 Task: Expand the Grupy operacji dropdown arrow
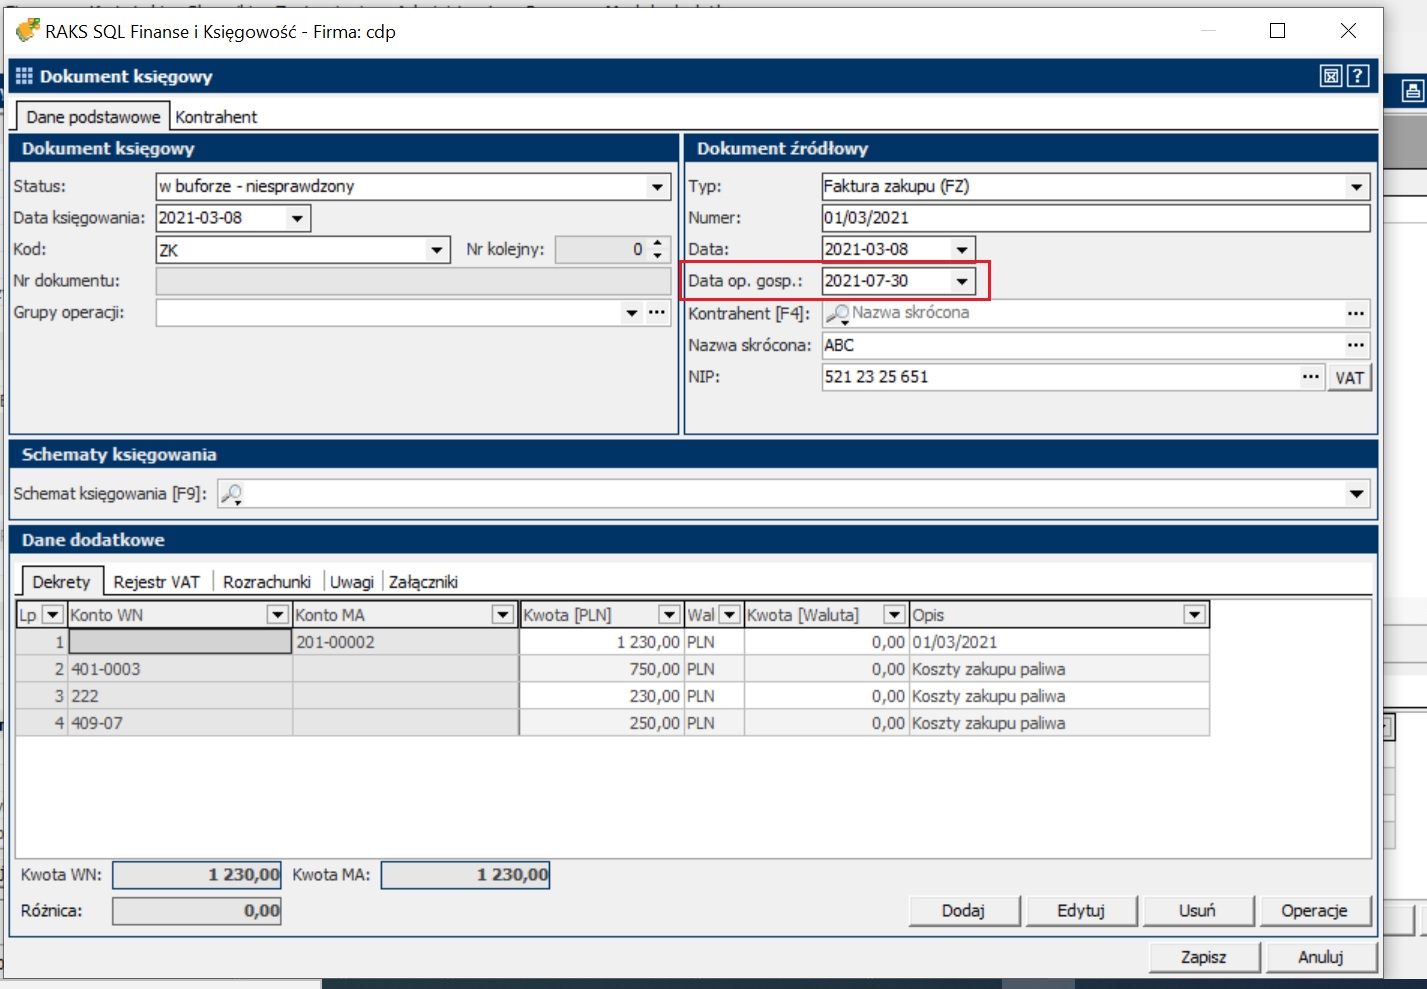click(x=632, y=313)
